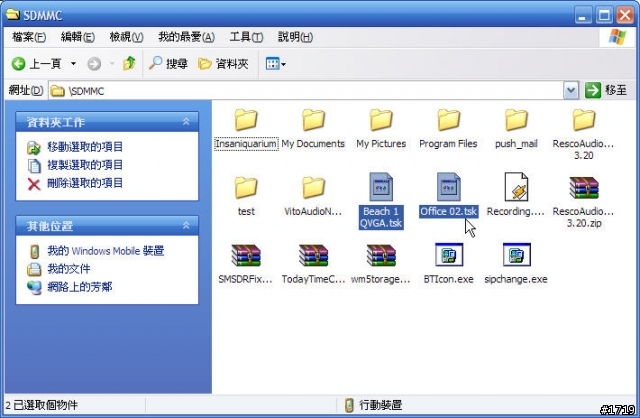Expand the address bar dropdown

pyautogui.click(x=571, y=90)
